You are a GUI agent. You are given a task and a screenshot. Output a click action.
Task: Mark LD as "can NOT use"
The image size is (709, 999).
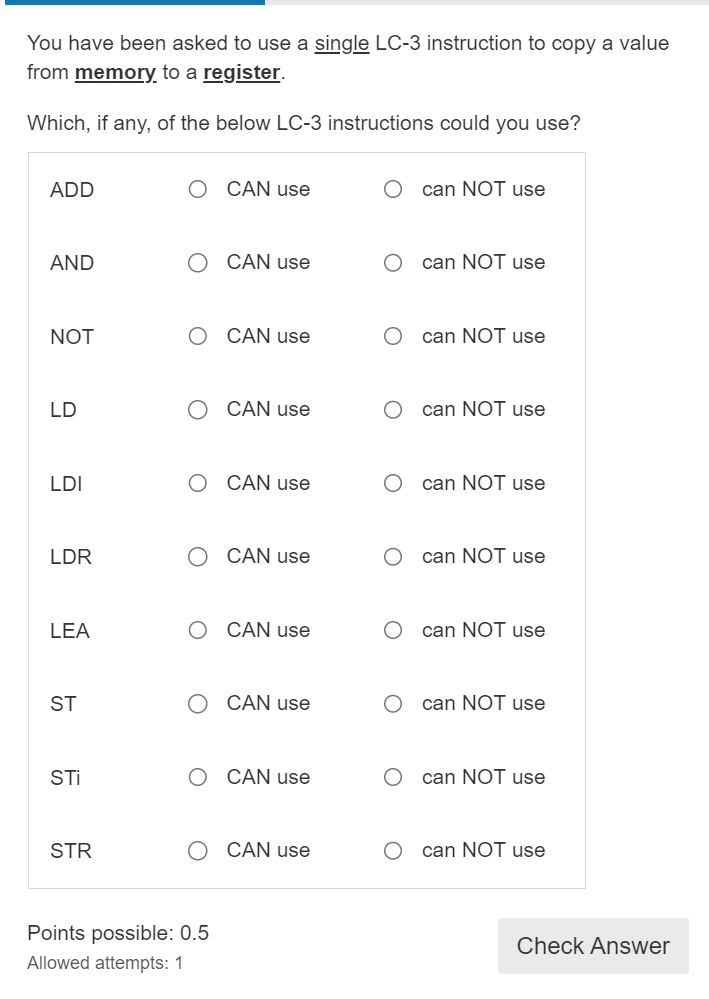[x=392, y=409]
